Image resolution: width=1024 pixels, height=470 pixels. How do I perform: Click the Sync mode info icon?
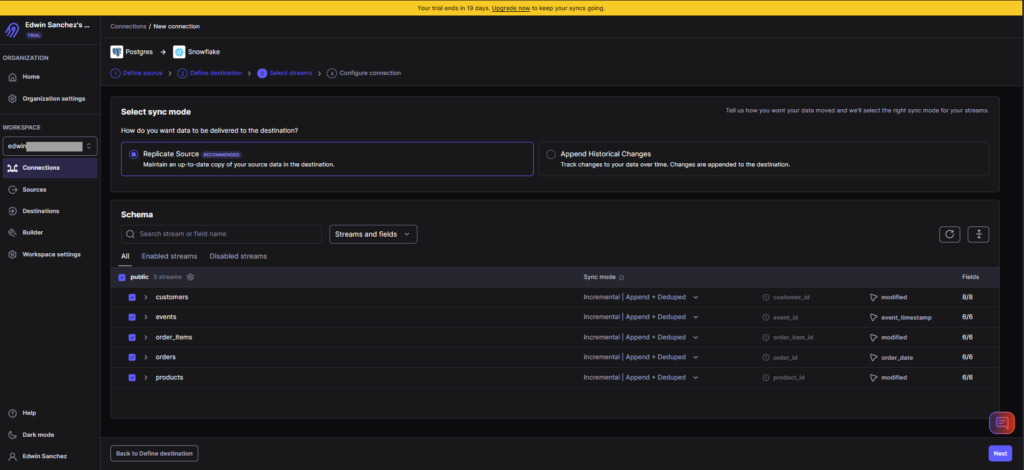point(621,277)
